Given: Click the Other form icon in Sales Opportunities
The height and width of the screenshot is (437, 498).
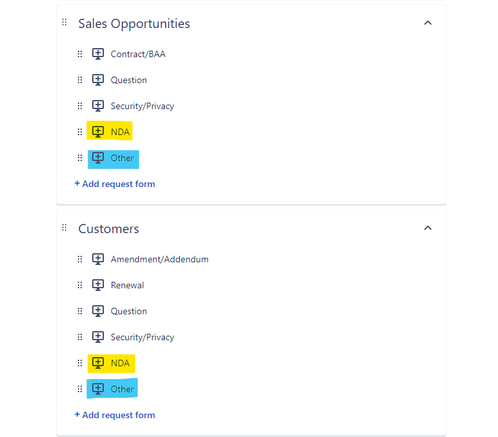Looking at the screenshot, I should [x=98, y=158].
